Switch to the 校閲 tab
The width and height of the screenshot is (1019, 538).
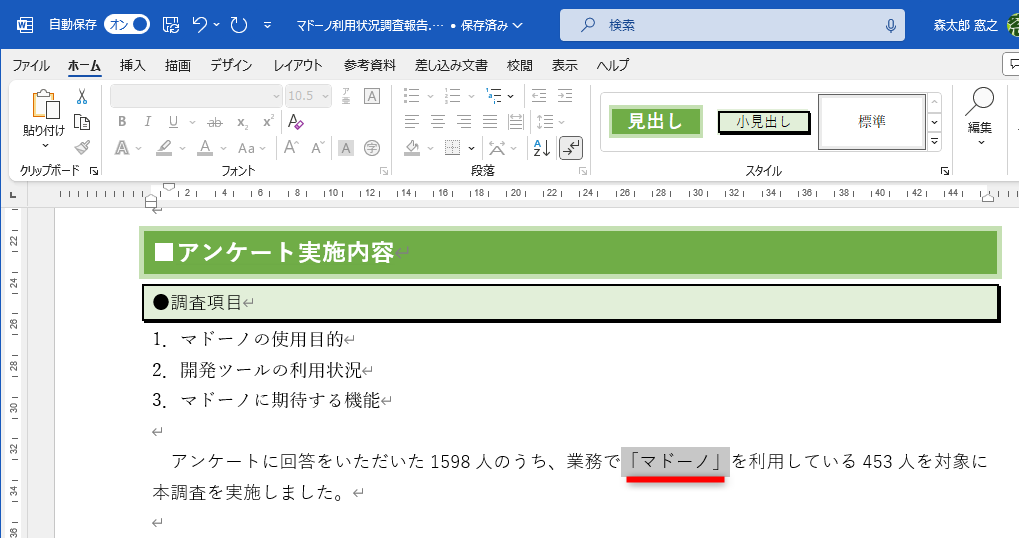click(x=519, y=65)
